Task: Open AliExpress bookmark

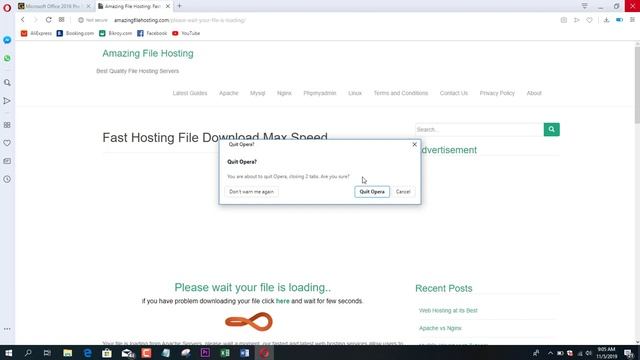Action: click(36, 33)
